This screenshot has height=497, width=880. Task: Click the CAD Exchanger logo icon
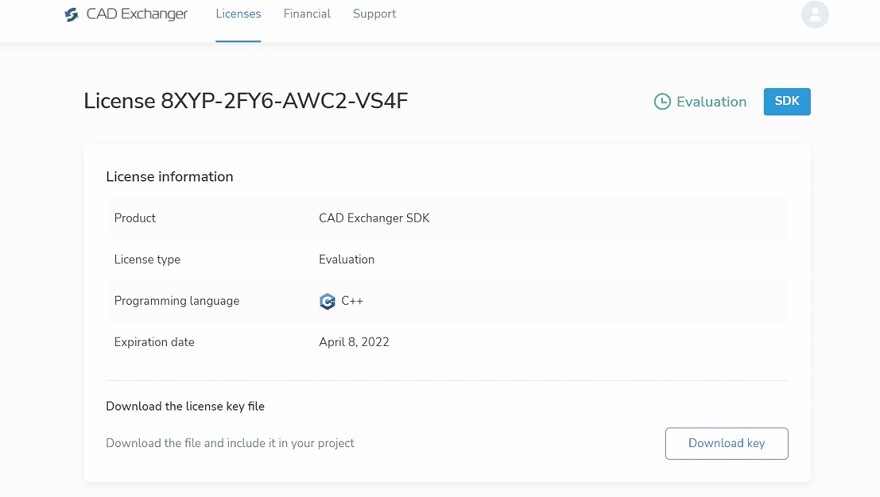[x=71, y=15]
